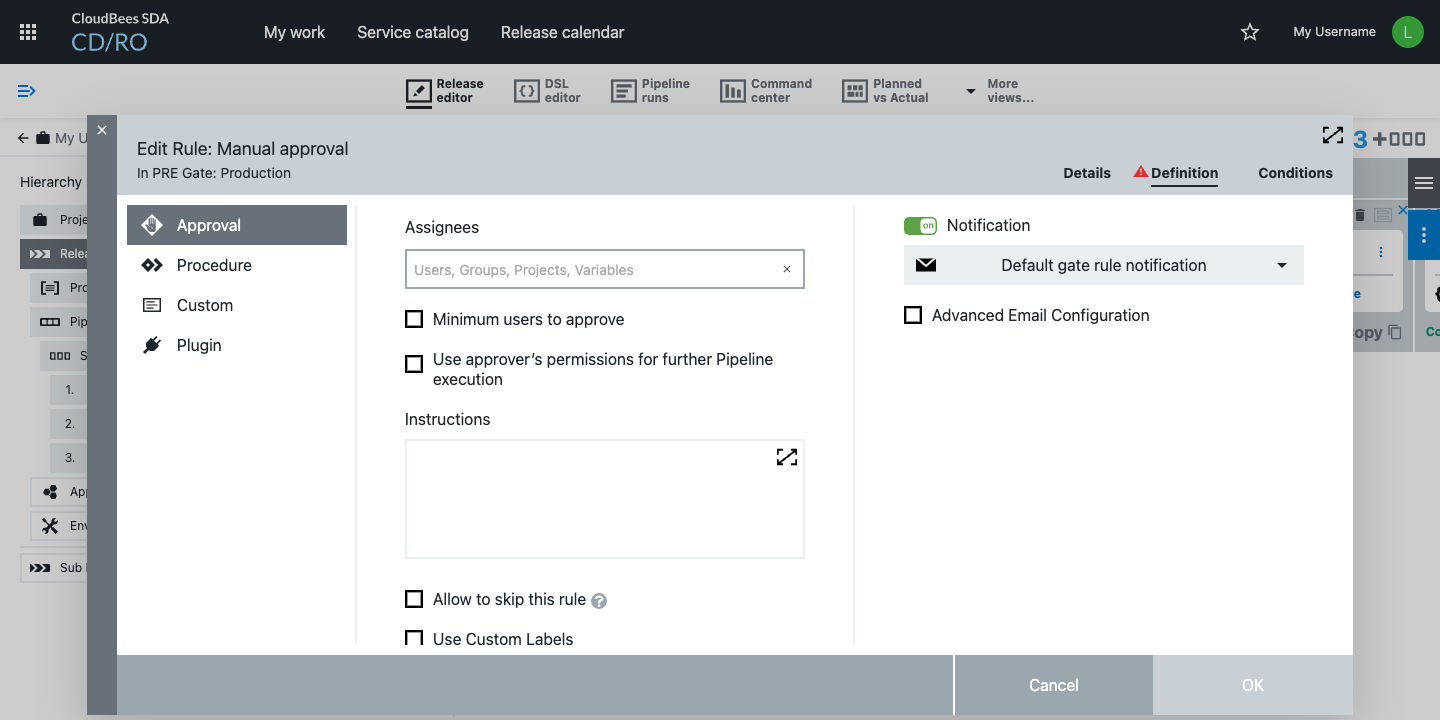Switch to the Conditions tab

pyautogui.click(x=1295, y=173)
